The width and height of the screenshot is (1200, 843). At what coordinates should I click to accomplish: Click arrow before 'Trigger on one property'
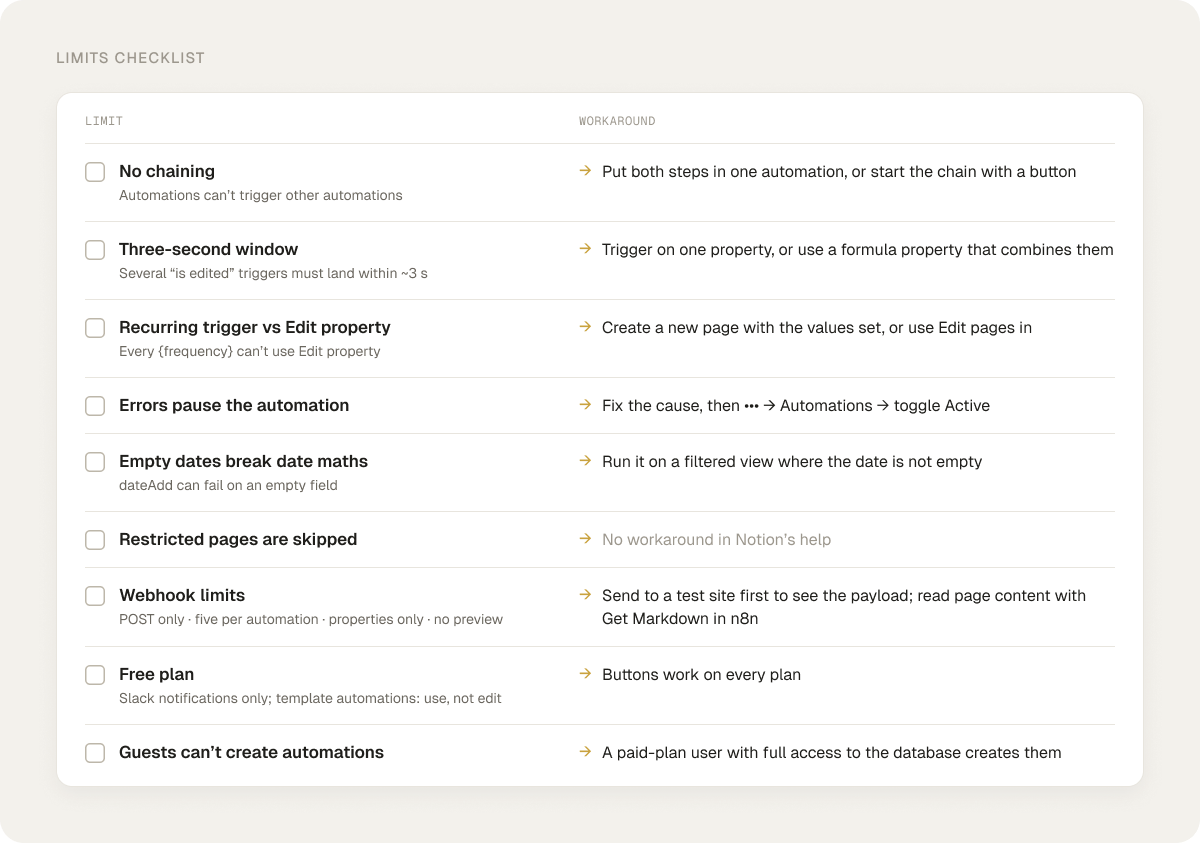(585, 249)
